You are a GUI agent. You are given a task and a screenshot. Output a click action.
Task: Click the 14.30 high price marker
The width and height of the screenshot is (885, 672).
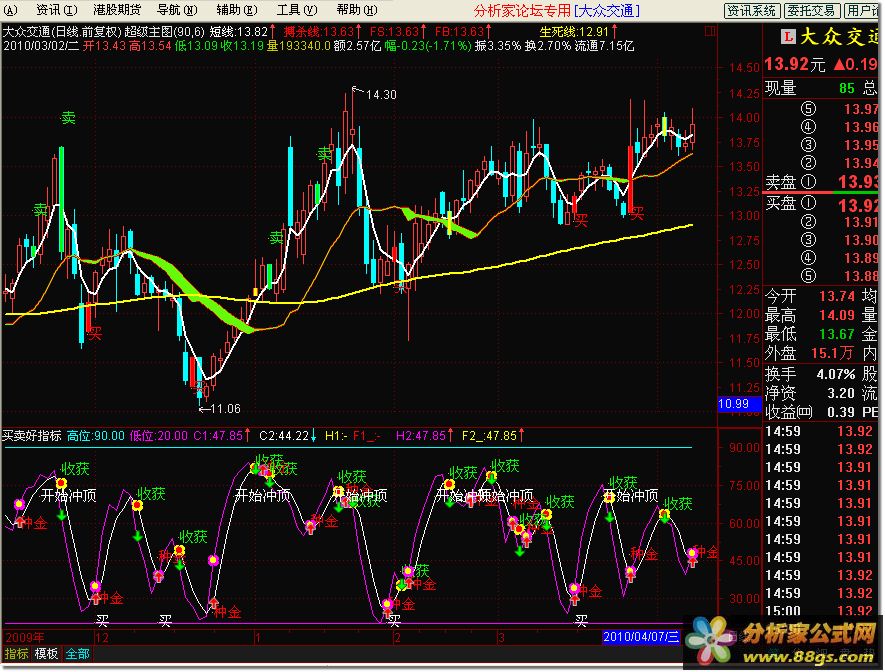pos(381,95)
